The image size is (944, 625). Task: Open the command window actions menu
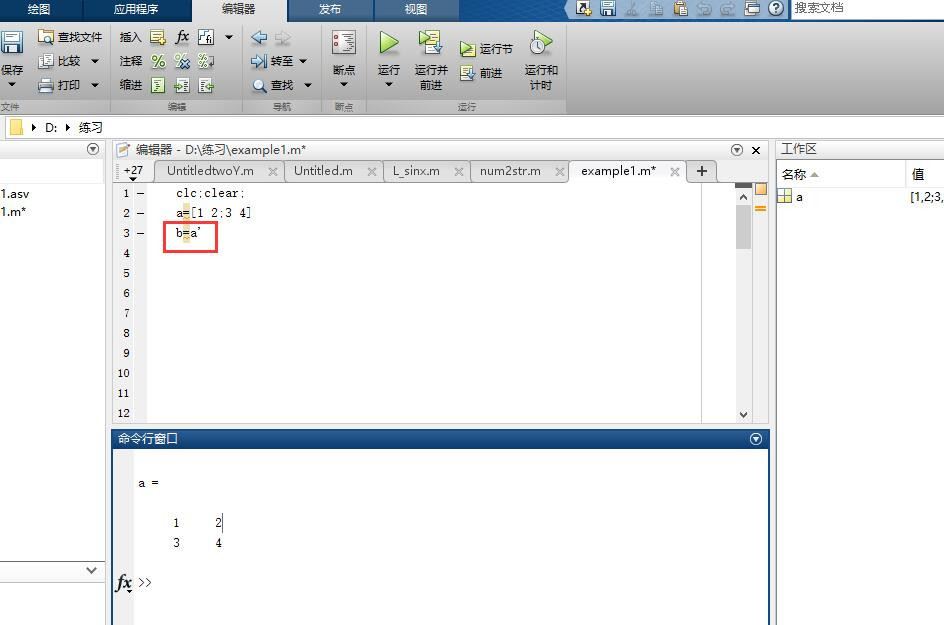pyautogui.click(x=756, y=439)
